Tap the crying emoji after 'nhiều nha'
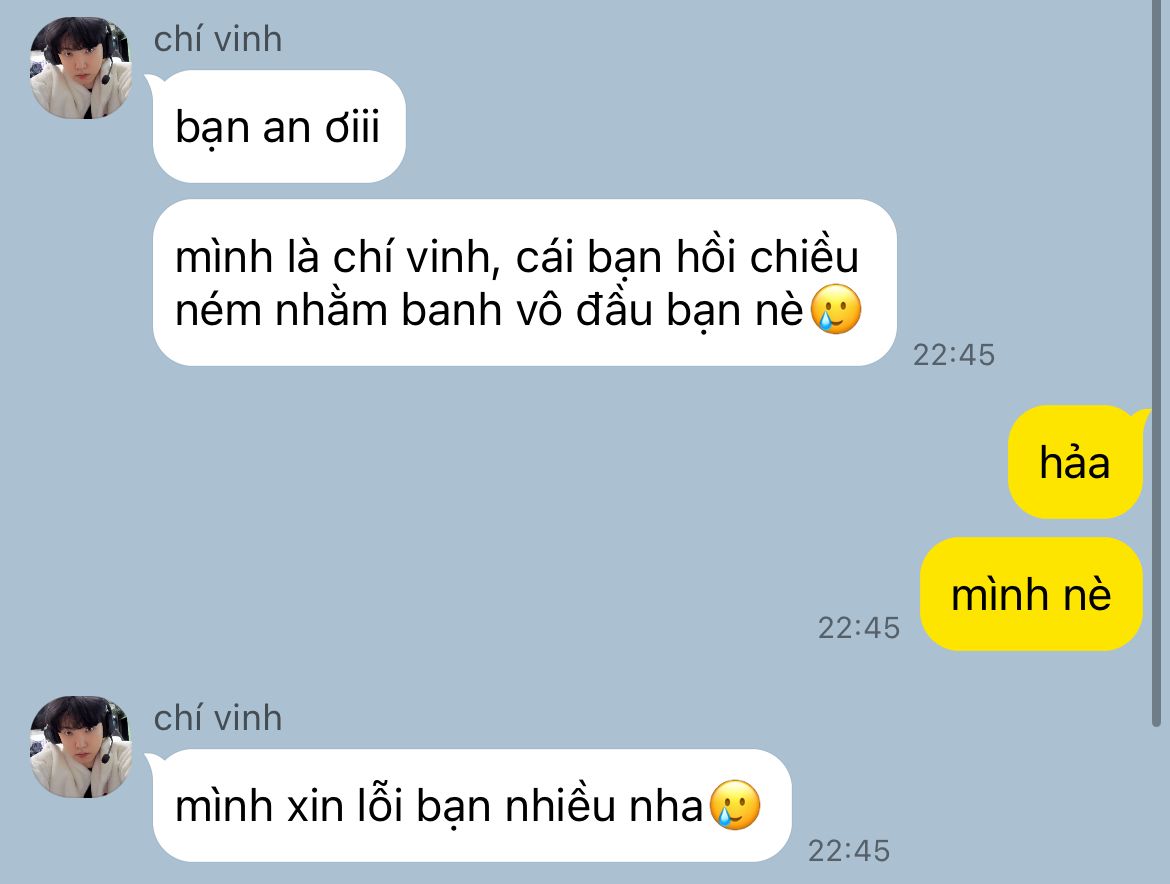 735,806
